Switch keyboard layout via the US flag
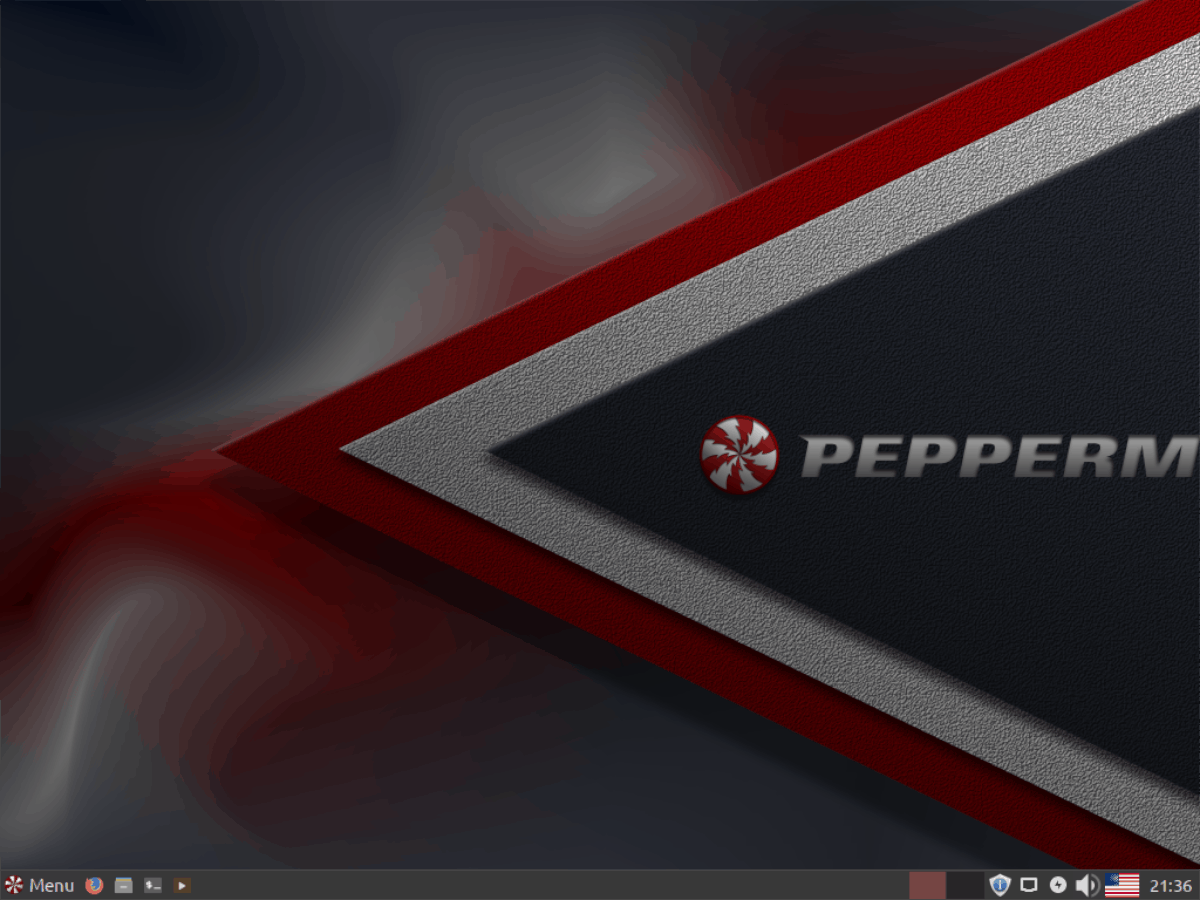1200x900 pixels. pyautogui.click(x=1122, y=885)
